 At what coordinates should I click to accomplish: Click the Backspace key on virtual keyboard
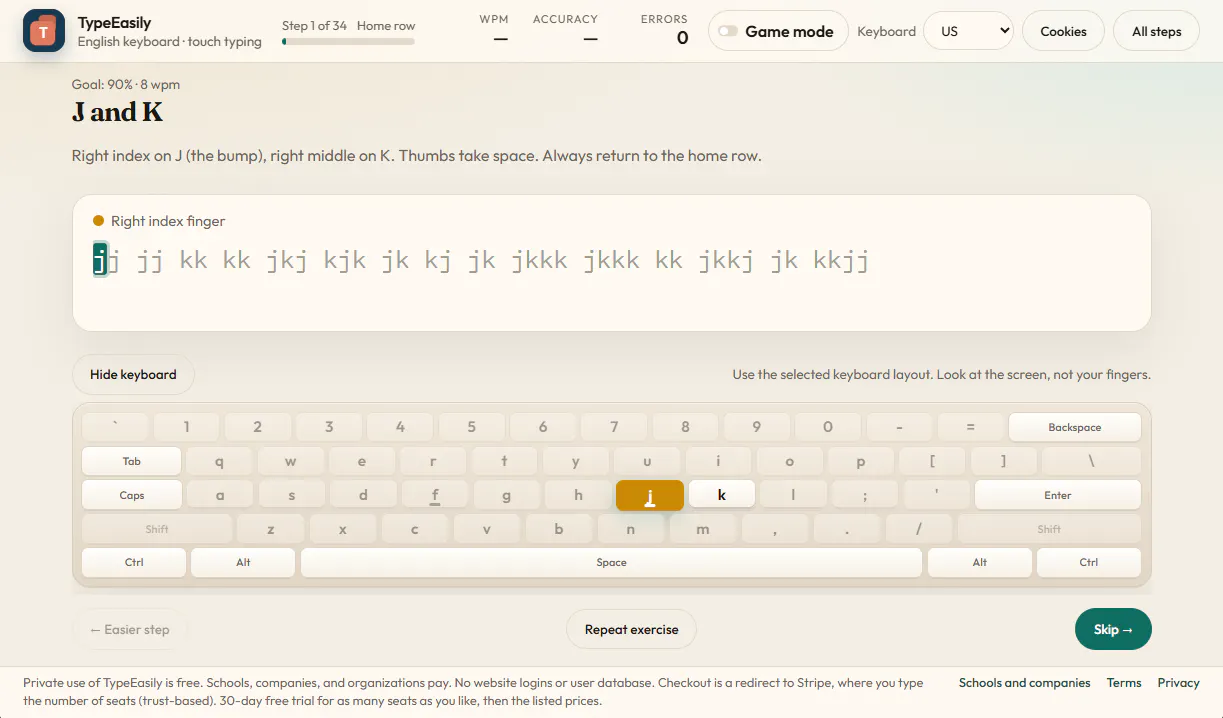coord(1075,427)
